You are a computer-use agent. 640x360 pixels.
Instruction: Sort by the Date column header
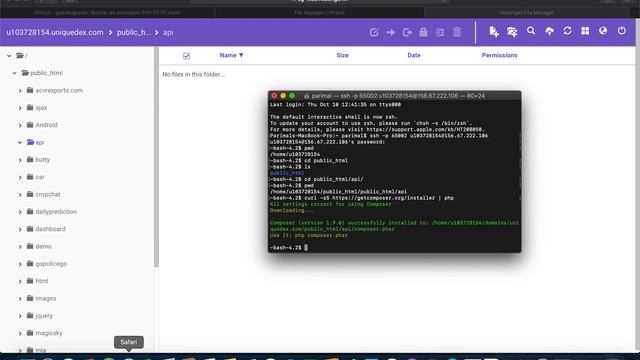pos(414,55)
